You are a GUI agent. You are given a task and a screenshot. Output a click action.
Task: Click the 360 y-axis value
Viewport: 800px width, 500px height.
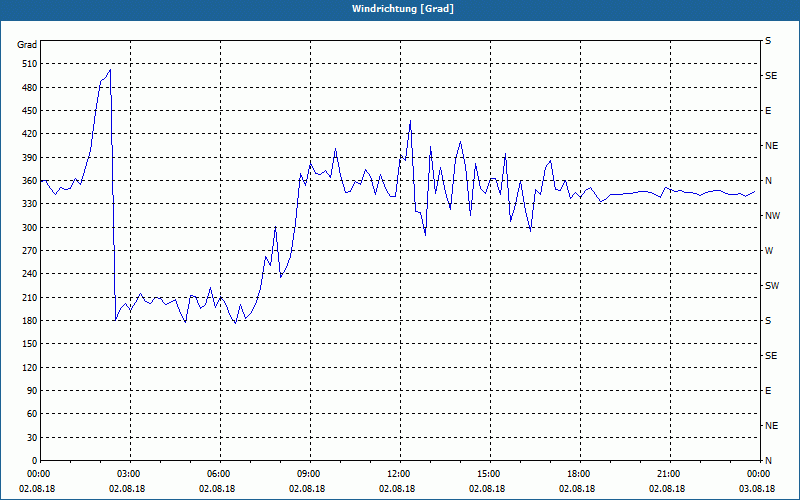pyautogui.click(x=30, y=181)
